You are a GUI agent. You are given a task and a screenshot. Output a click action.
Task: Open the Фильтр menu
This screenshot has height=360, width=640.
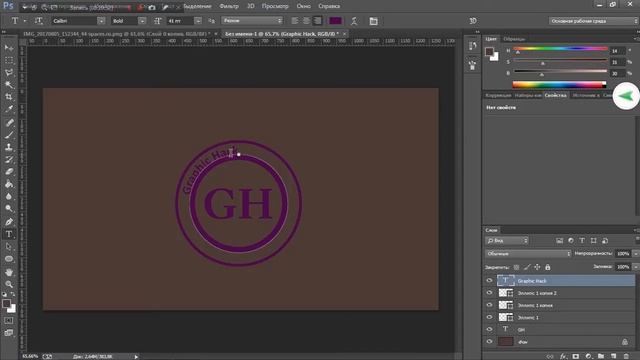[x=229, y=6]
